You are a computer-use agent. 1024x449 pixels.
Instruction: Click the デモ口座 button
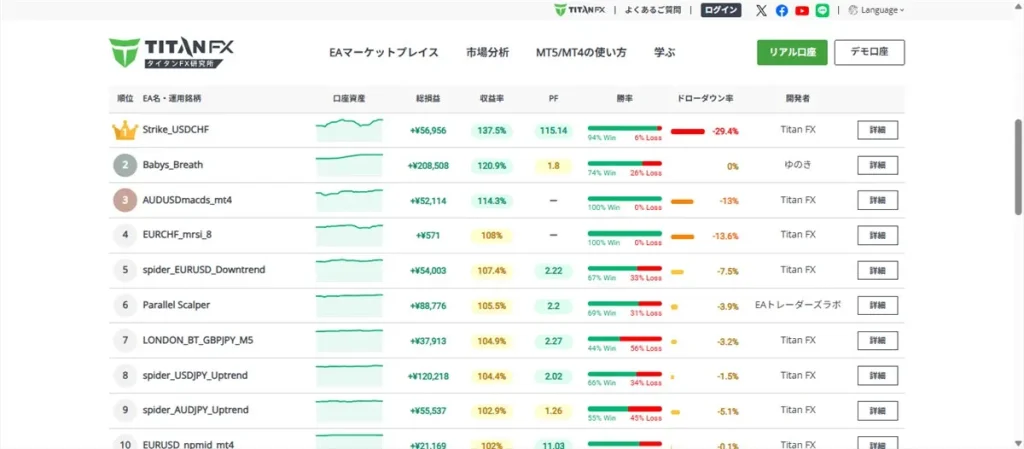pyautogui.click(x=869, y=52)
